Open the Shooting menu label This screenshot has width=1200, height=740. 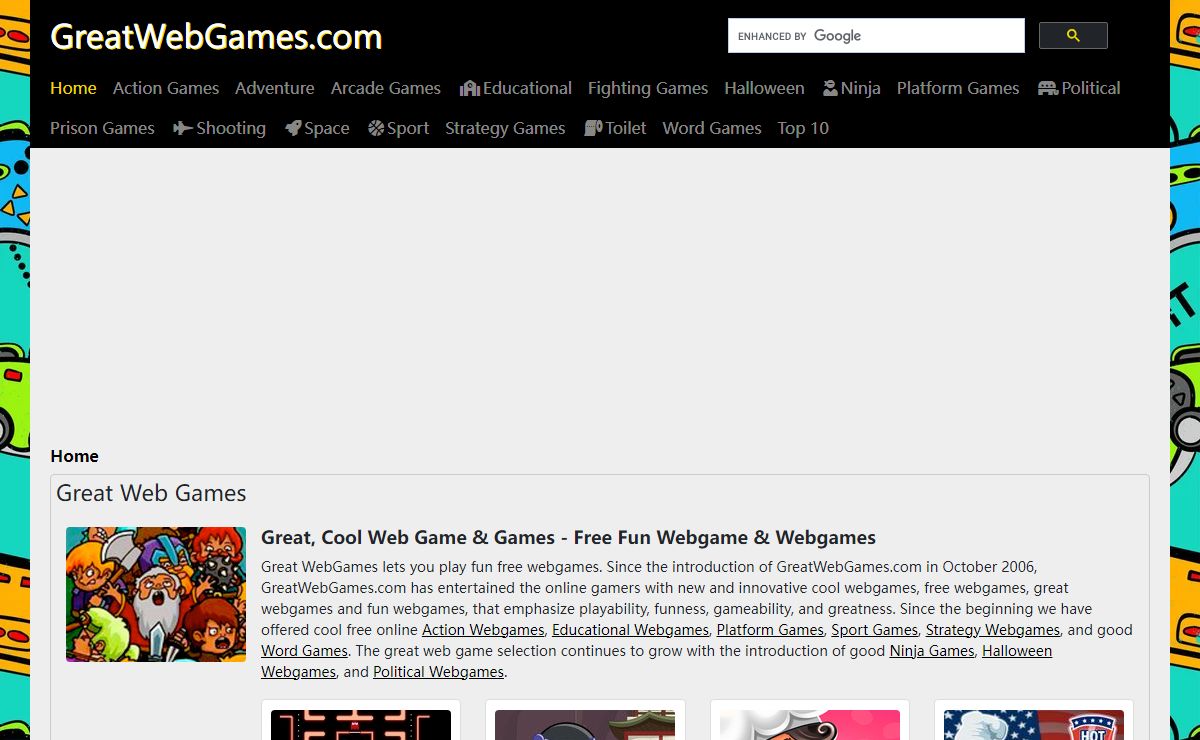click(231, 128)
